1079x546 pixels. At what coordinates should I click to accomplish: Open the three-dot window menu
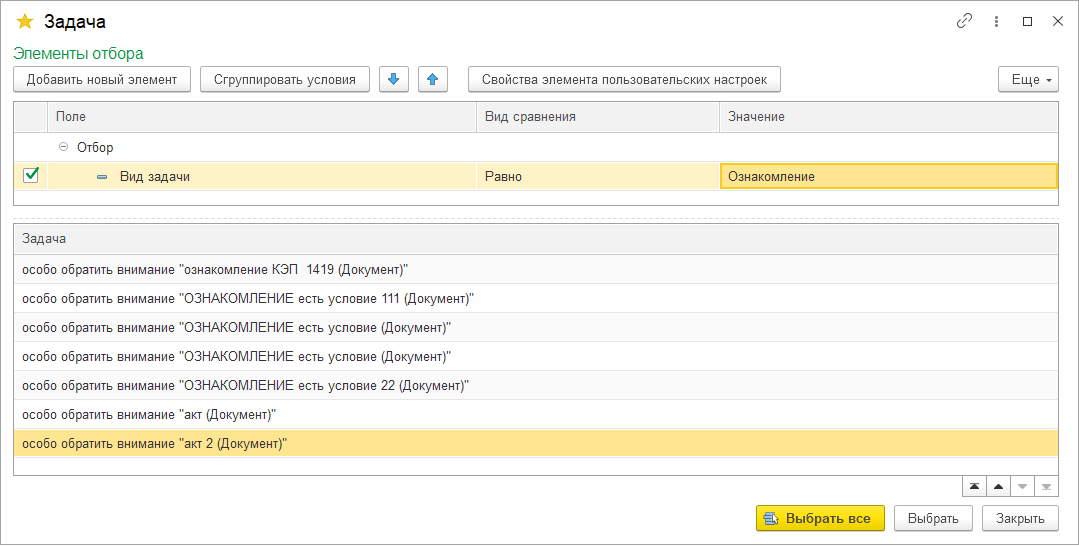point(996,21)
